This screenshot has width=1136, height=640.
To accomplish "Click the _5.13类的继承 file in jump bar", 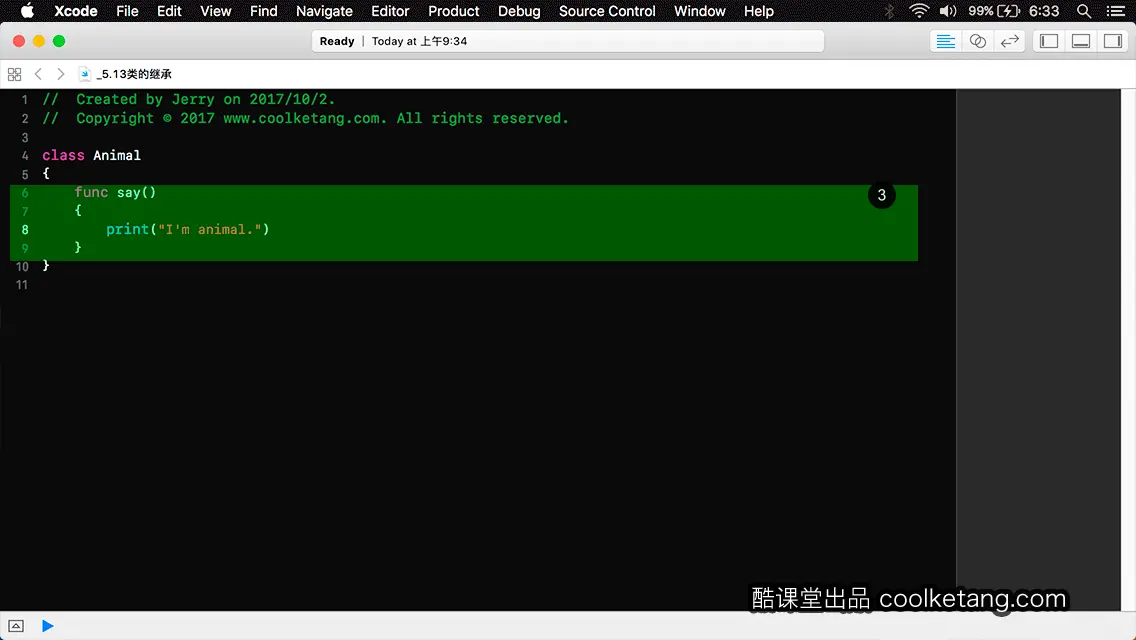I will point(134,74).
